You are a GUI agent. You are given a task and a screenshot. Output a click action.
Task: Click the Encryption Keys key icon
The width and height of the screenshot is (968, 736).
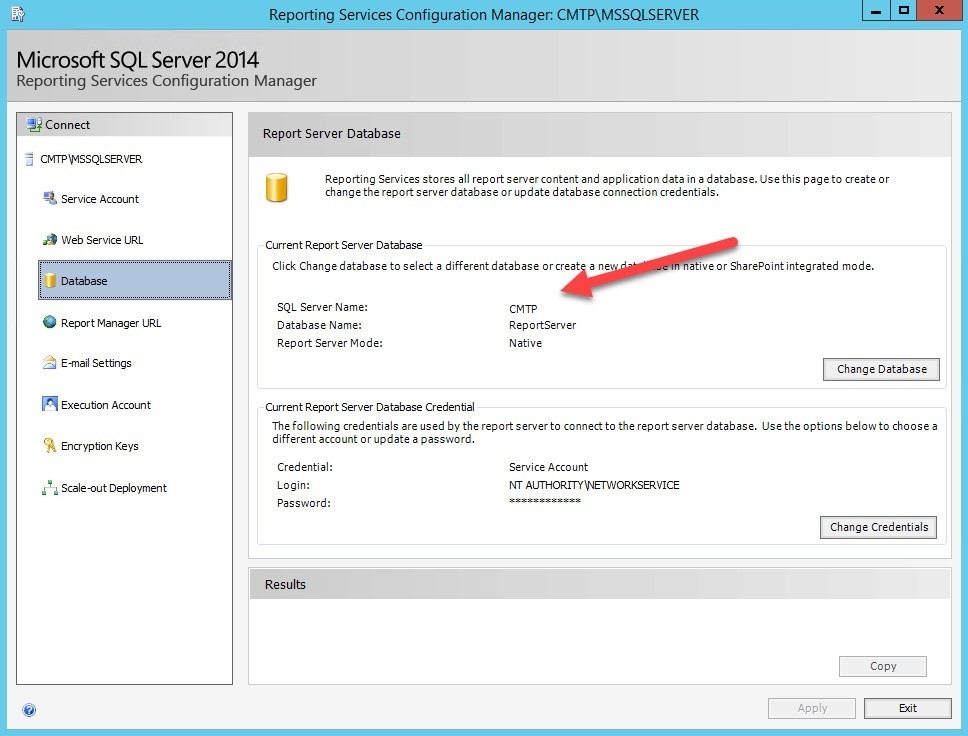click(49, 445)
